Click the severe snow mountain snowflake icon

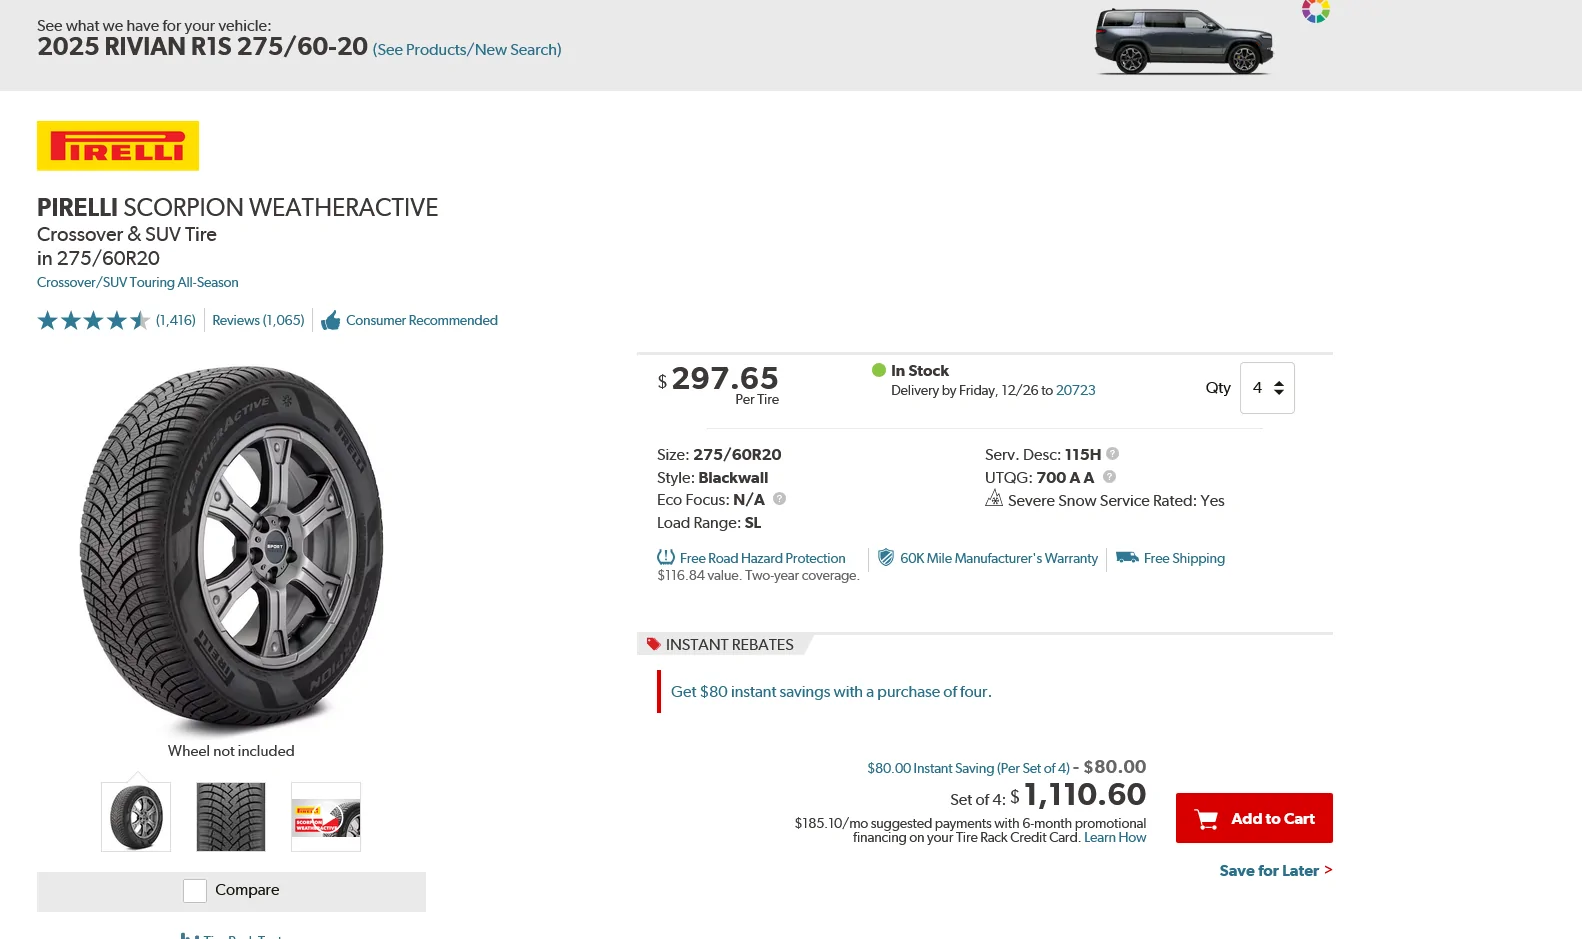pos(994,498)
